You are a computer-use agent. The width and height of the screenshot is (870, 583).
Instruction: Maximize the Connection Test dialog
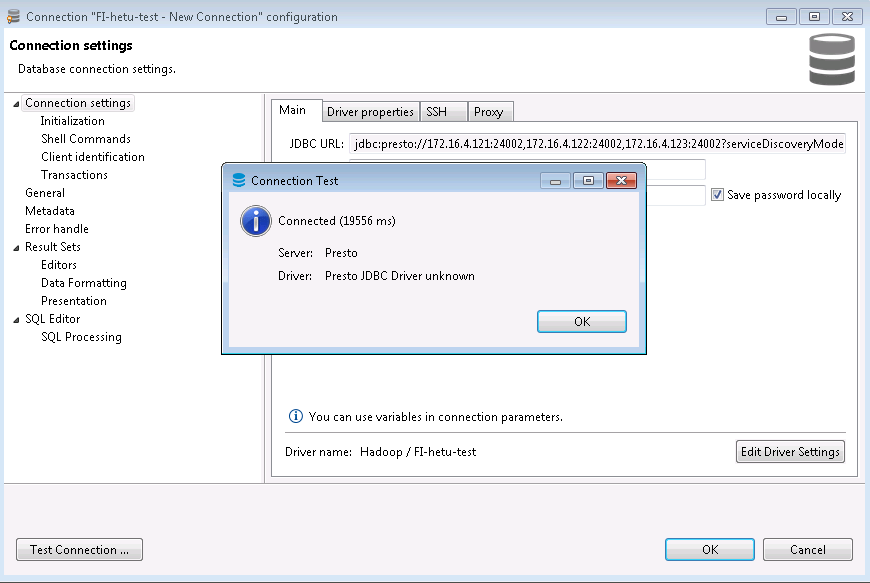(x=588, y=181)
